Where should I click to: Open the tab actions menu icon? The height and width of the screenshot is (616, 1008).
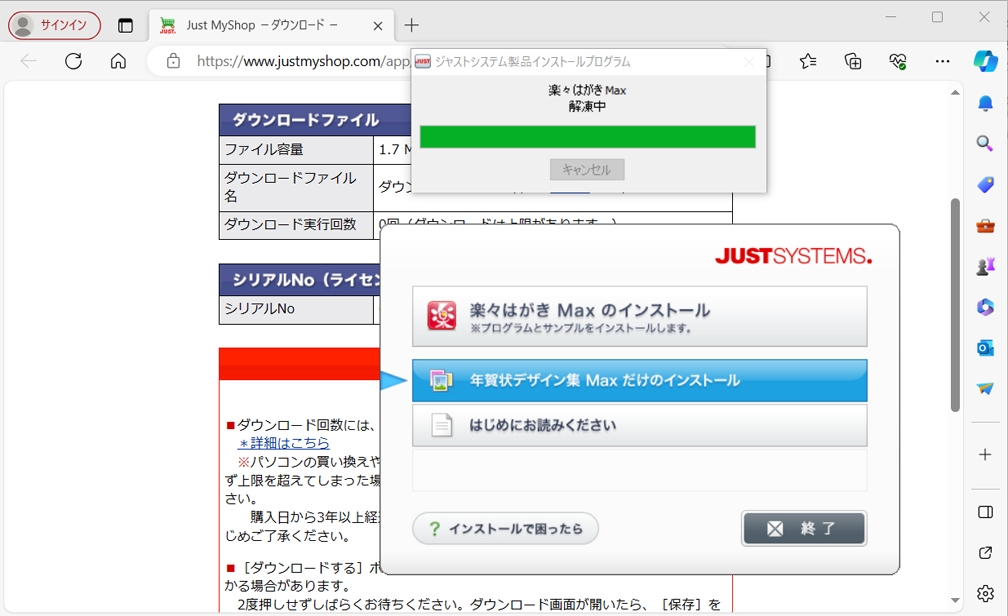coord(125,26)
